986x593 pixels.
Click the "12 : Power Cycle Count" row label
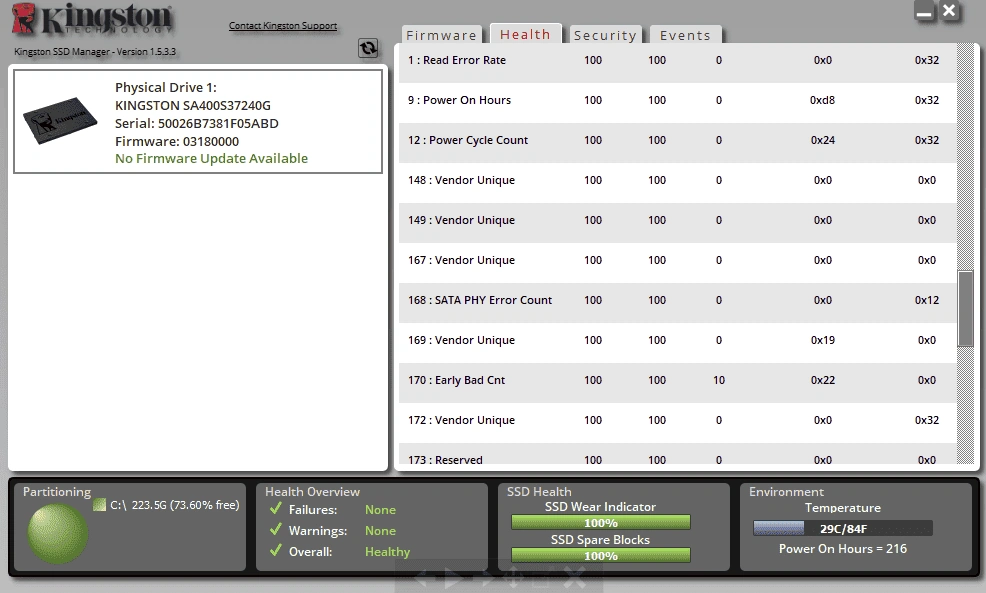(x=468, y=140)
